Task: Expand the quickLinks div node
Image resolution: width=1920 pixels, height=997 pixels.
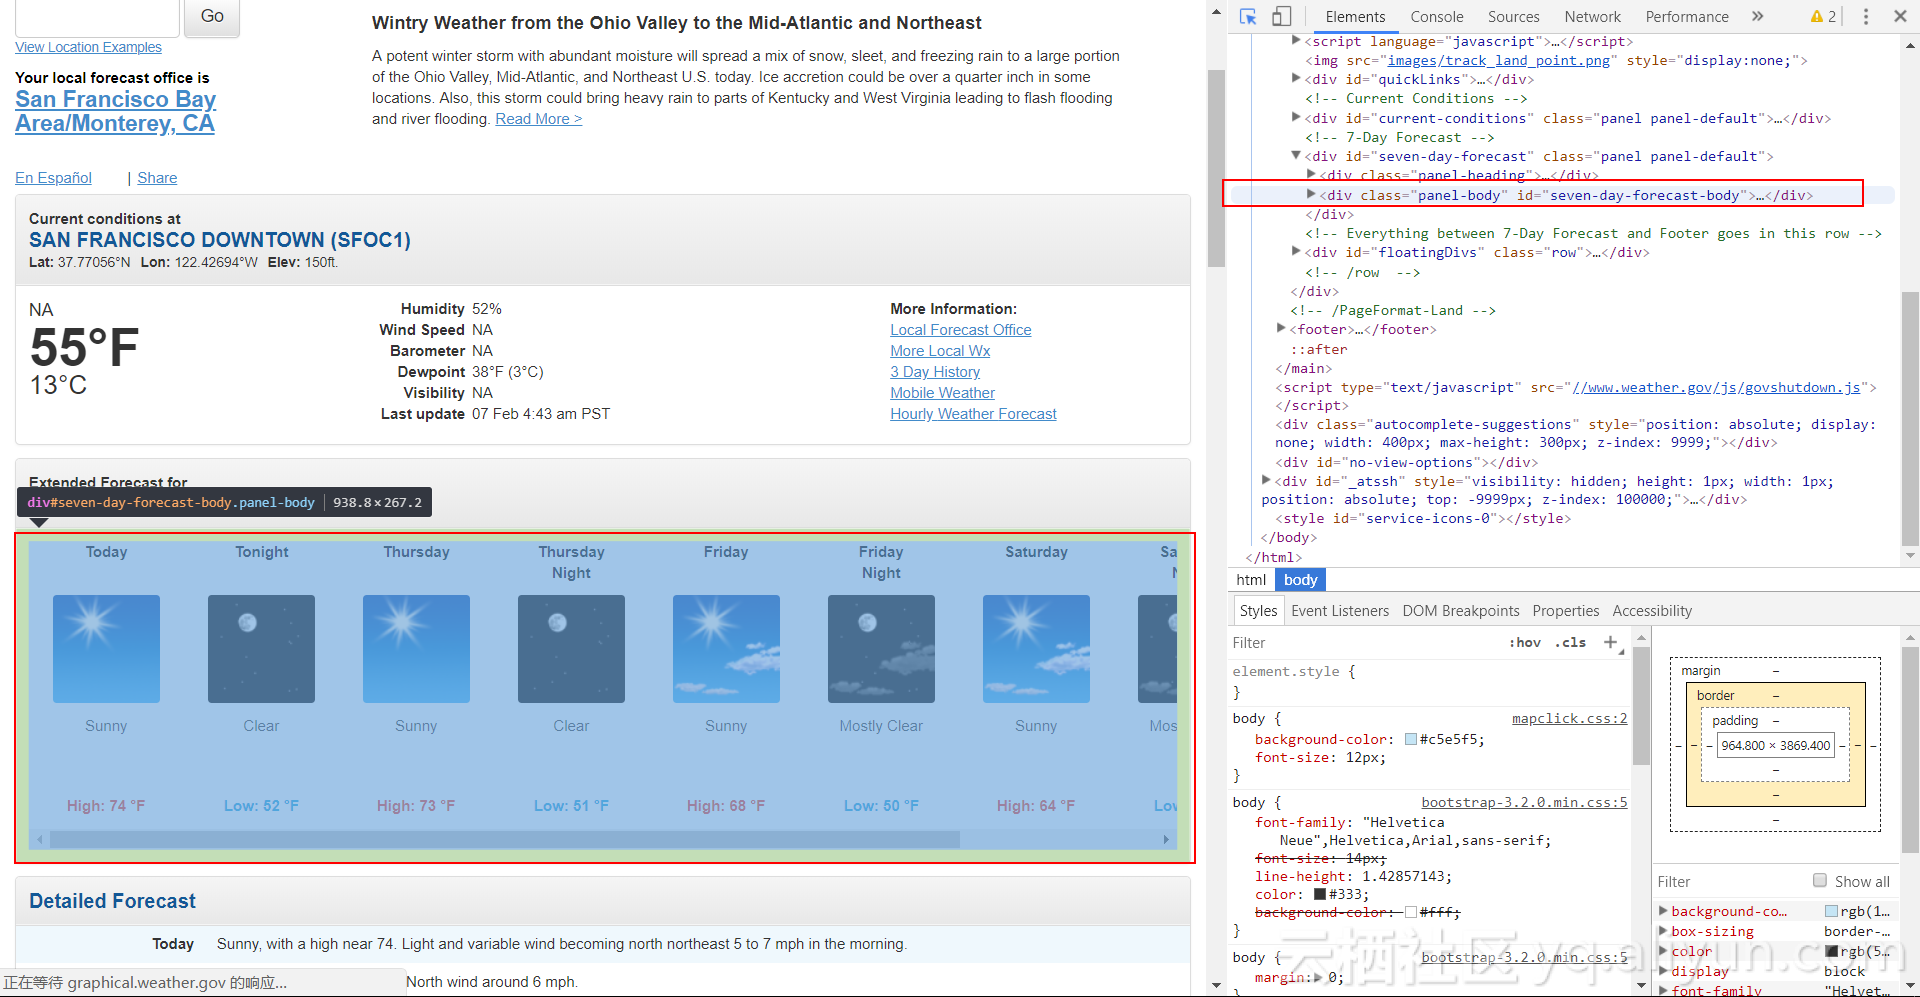Action: pos(1296,78)
